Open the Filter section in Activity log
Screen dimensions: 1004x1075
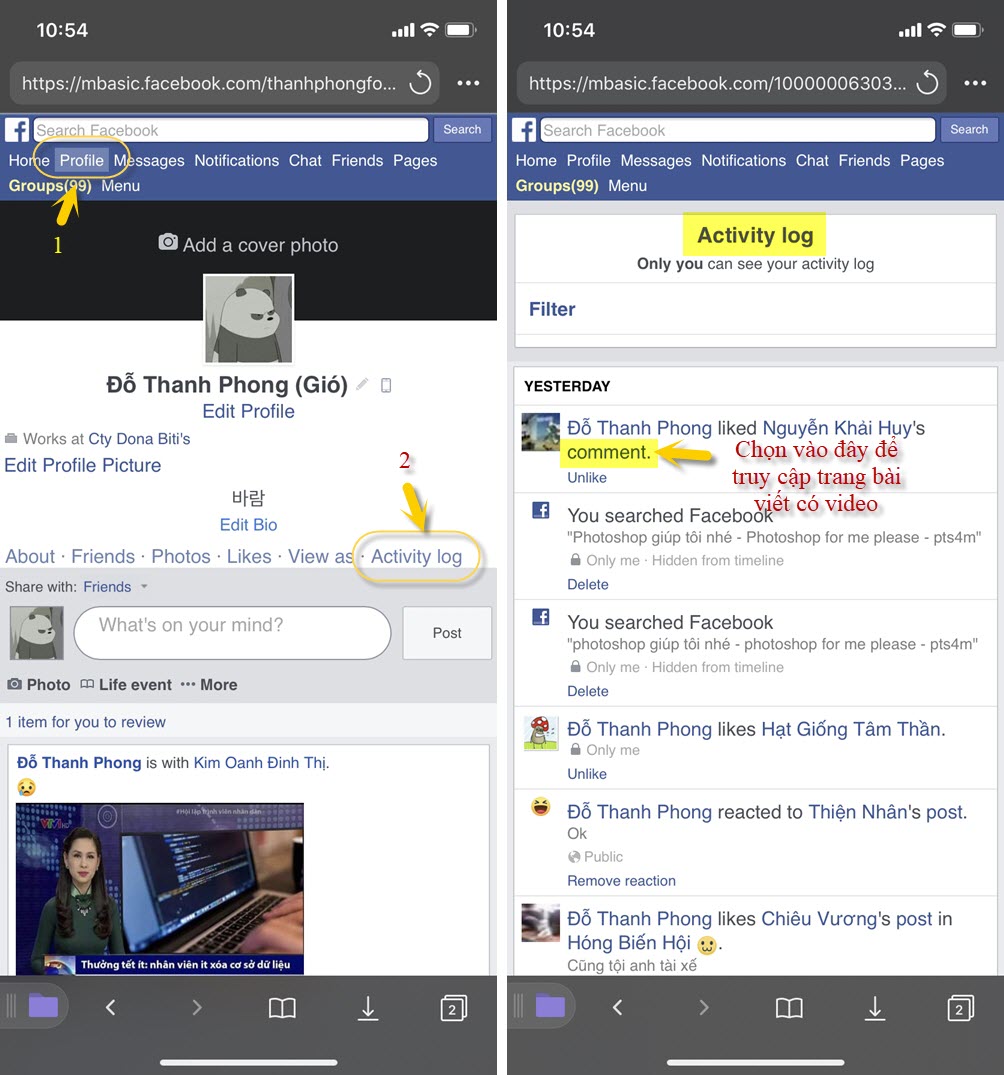tap(552, 310)
